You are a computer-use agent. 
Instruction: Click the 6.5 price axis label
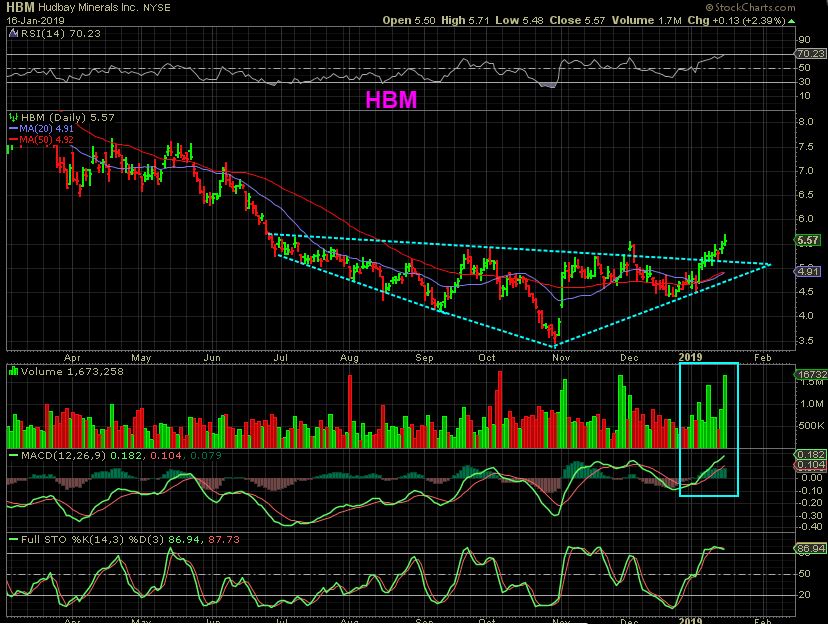[x=806, y=194]
